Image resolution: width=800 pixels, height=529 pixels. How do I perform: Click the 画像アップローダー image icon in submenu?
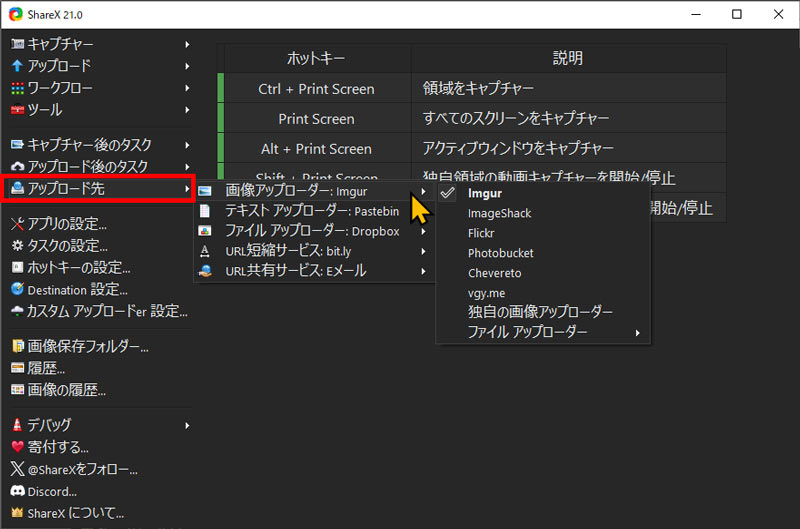(x=205, y=191)
